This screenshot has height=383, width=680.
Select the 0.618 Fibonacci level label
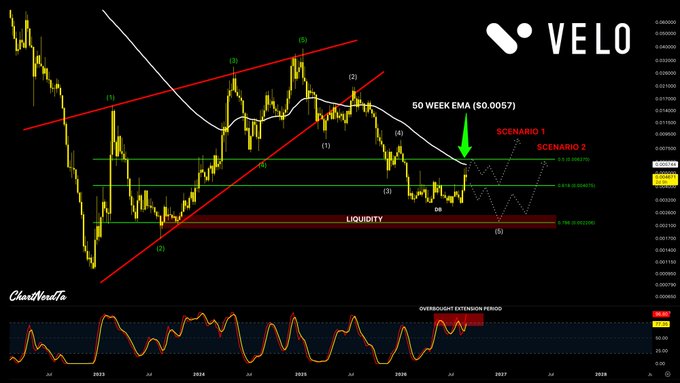point(576,186)
